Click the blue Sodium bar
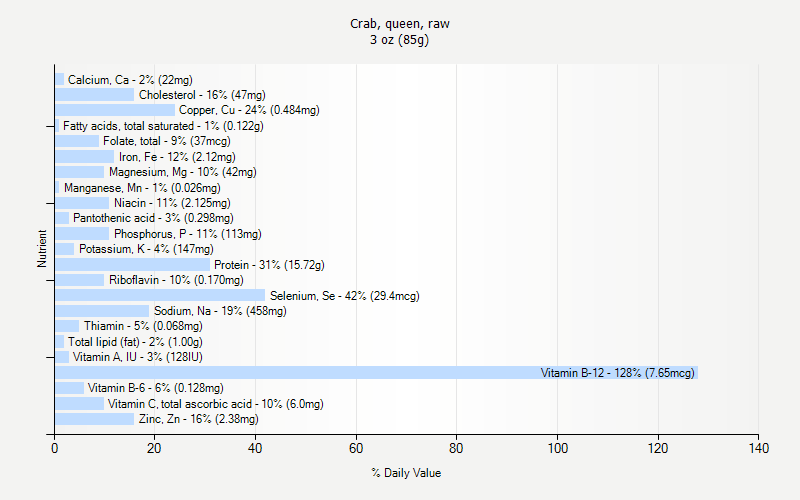The image size is (800, 500). tap(102, 311)
